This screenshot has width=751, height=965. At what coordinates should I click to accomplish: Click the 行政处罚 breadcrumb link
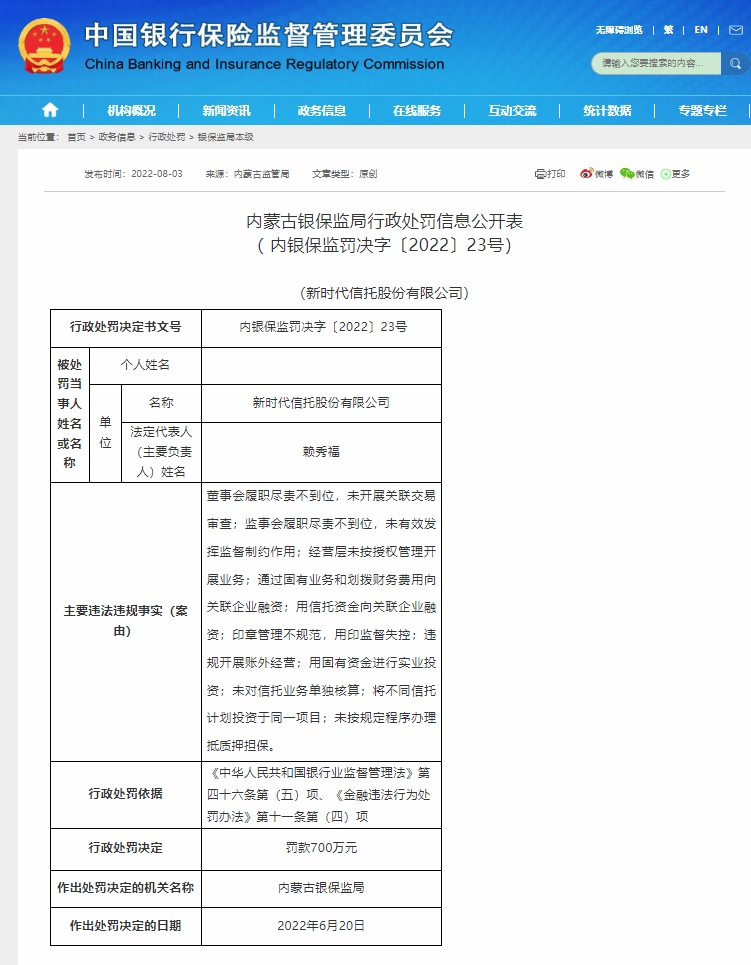pos(166,137)
